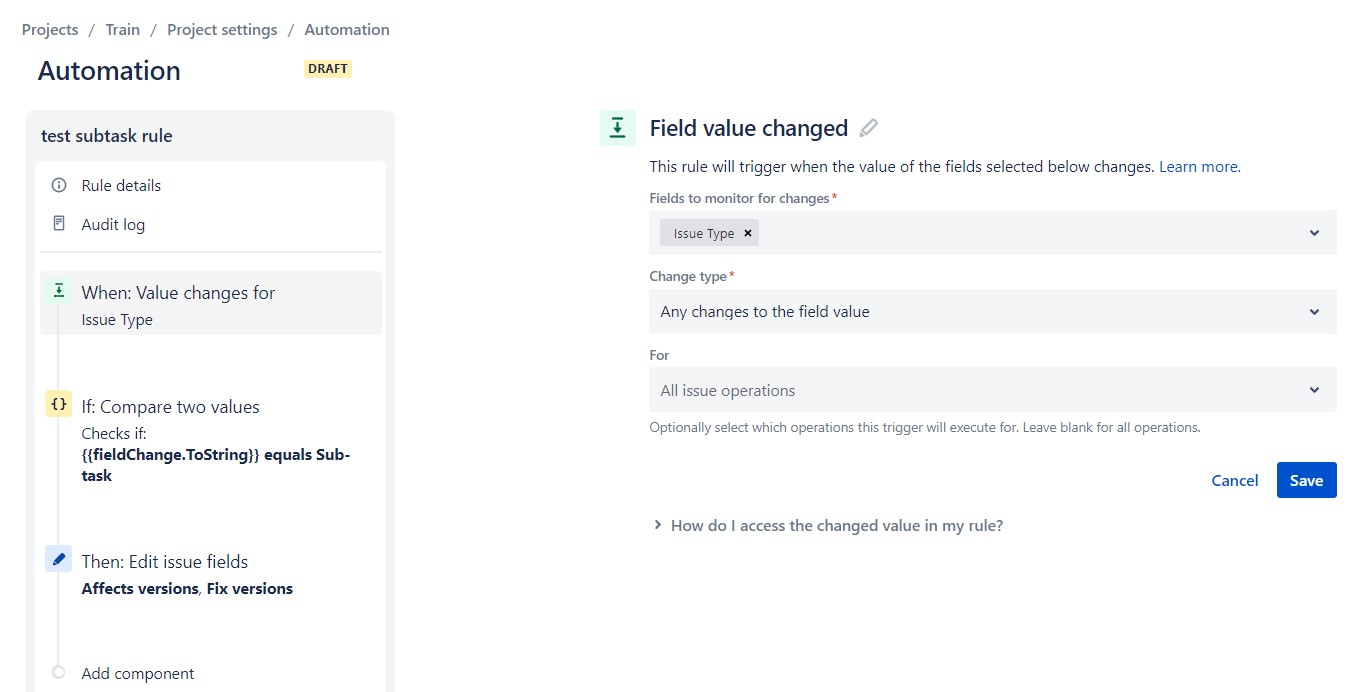This screenshot has height=692, width=1365.
Task: Open Project settings from the breadcrumb
Action: 222,29
